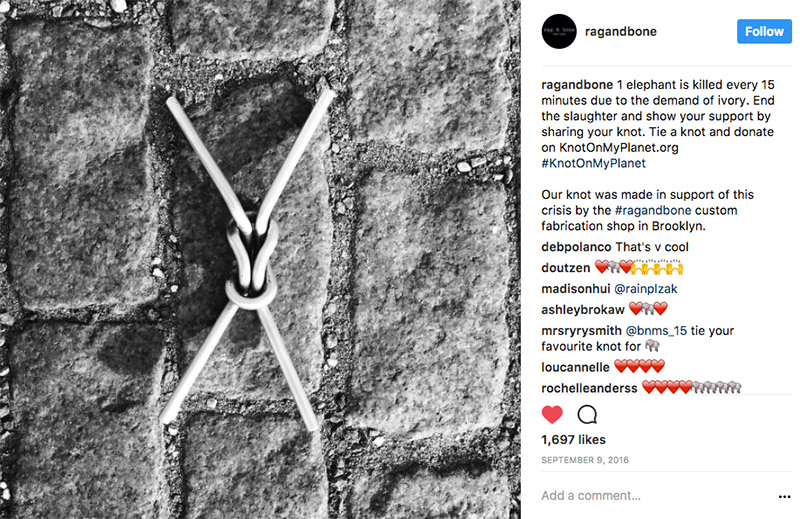
Task: Open loucannelle's commenter profile
Action: [575, 367]
